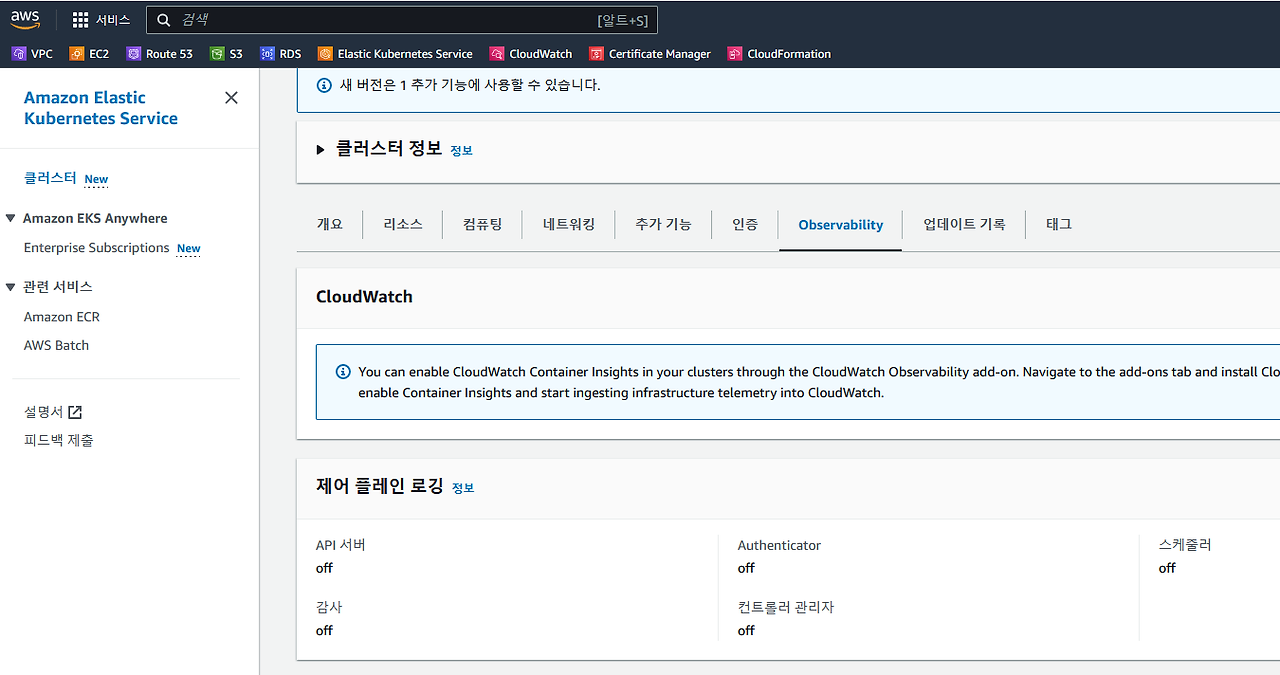The height and width of the screenshot is (675, 1280).
Task: Open the RDS shortcut icon
Action: click(266, 54)
